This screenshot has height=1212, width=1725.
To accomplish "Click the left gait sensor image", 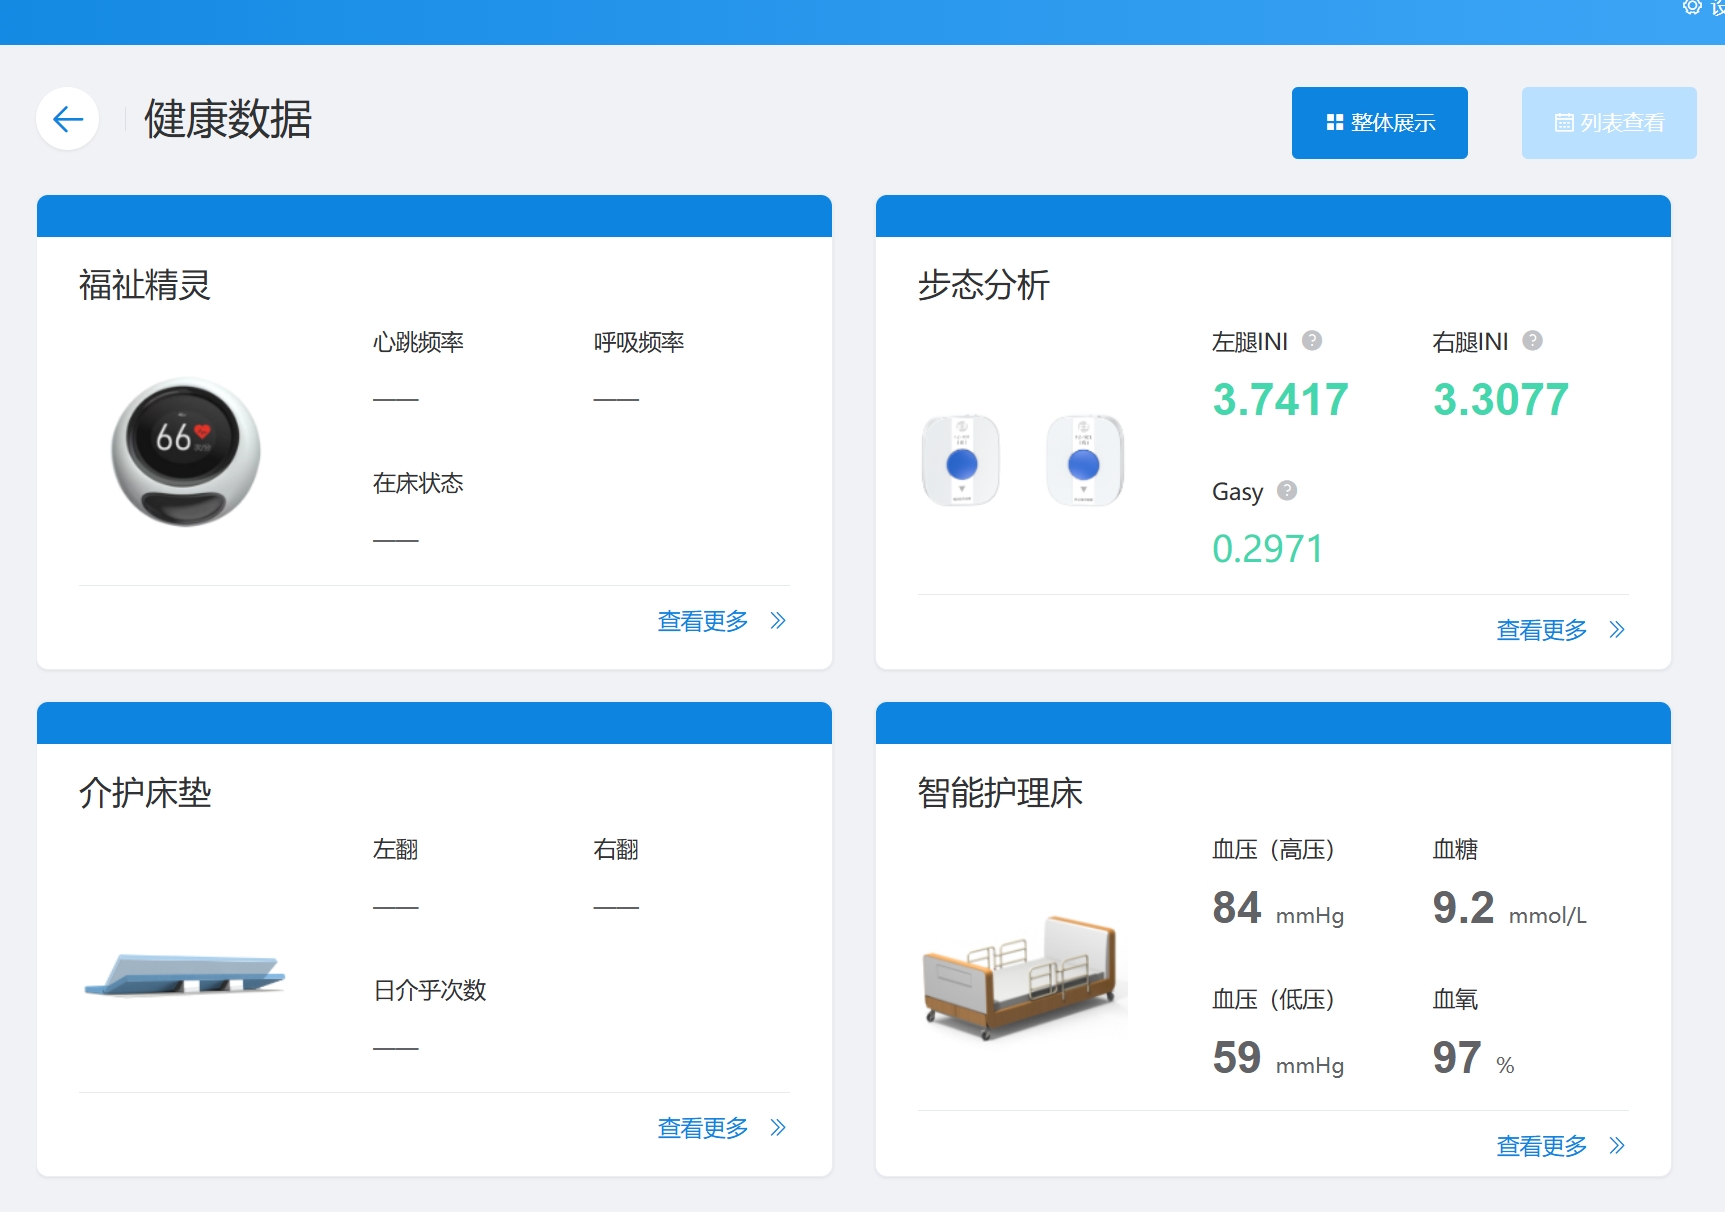I will [961, 461].
